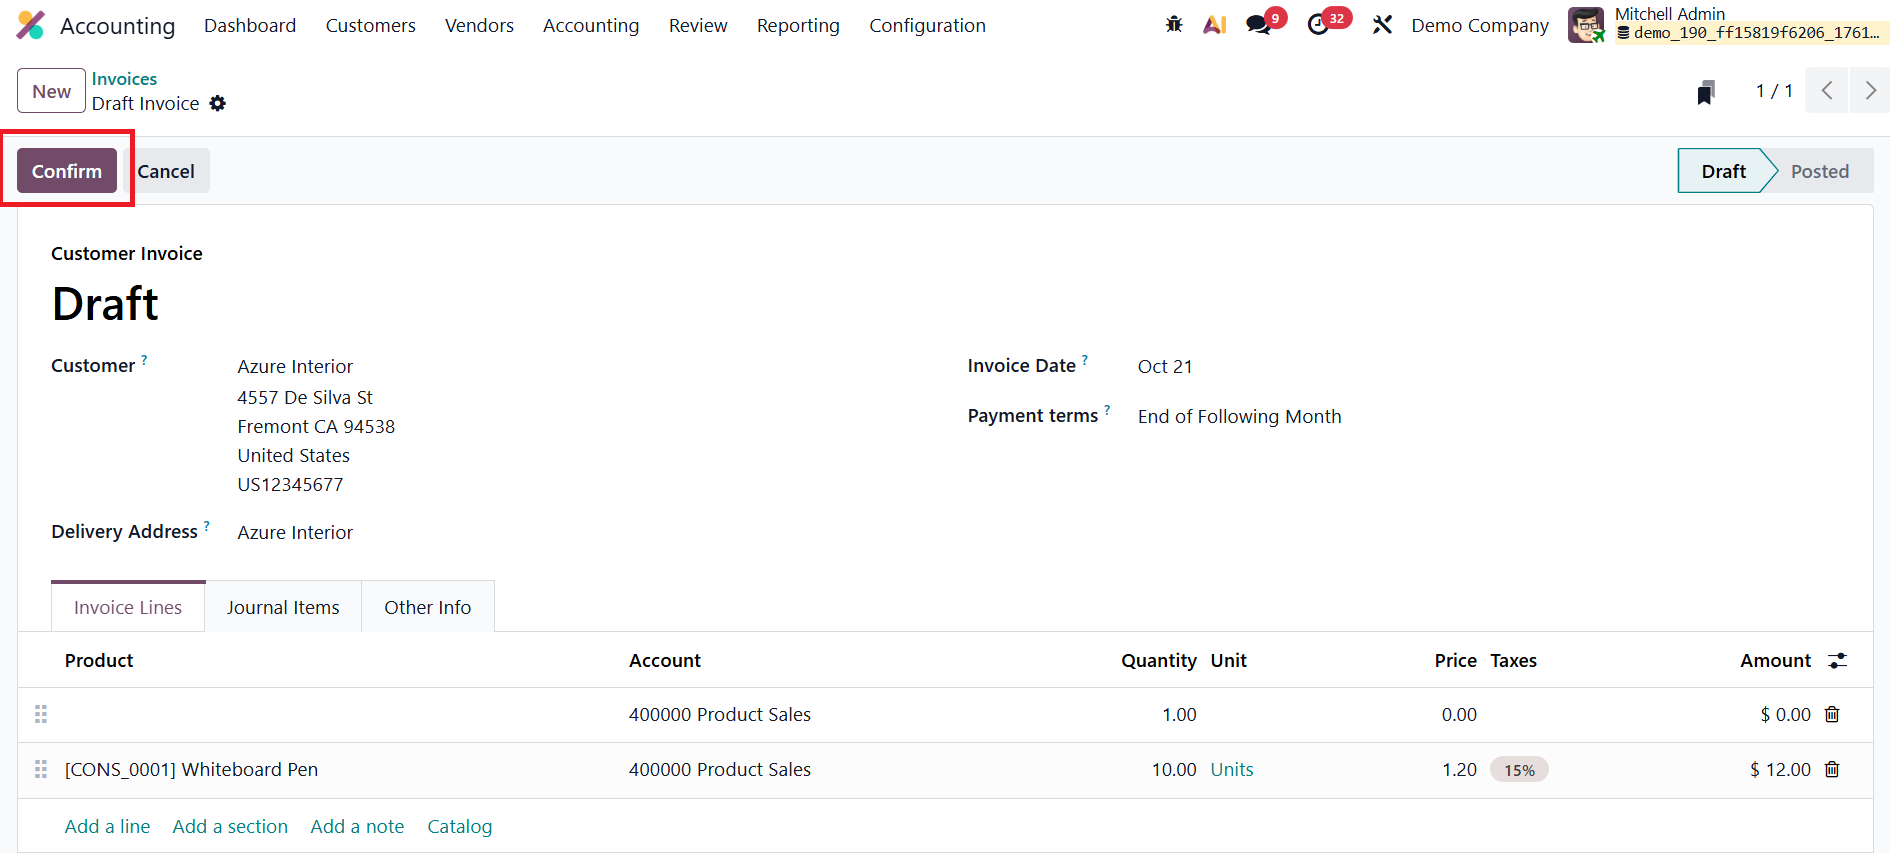1890x853 pixels.
Task: Click the Invoice Date field showing Oct 21
Action: pyautogui.click(x=1165, y=367)
